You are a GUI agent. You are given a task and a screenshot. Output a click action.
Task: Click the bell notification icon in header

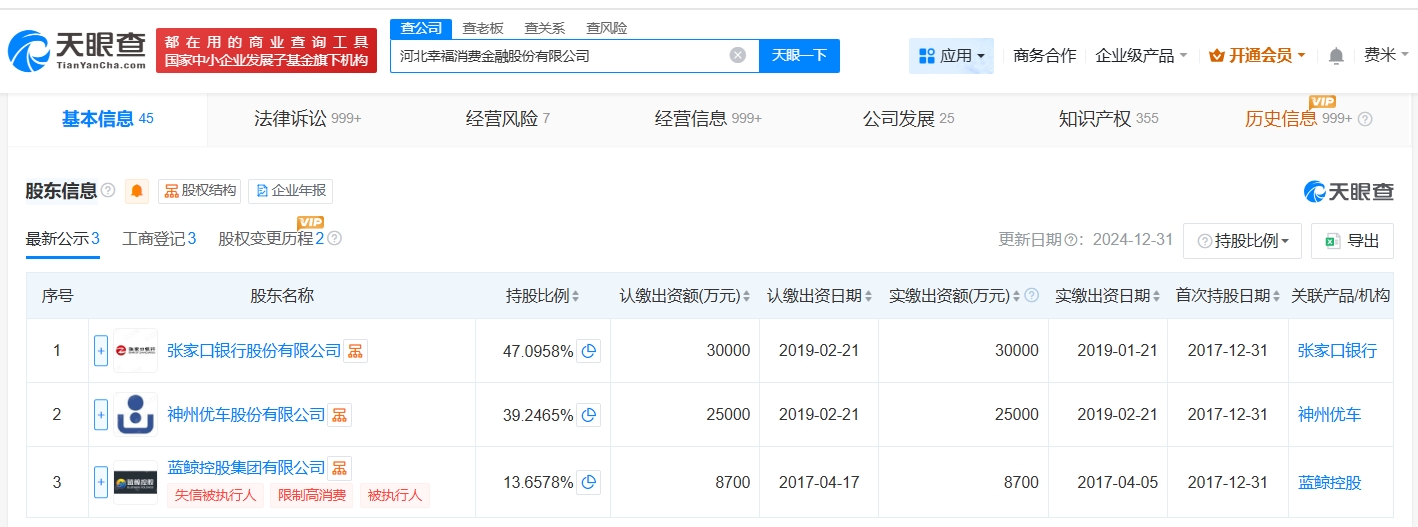point(1336,56)
